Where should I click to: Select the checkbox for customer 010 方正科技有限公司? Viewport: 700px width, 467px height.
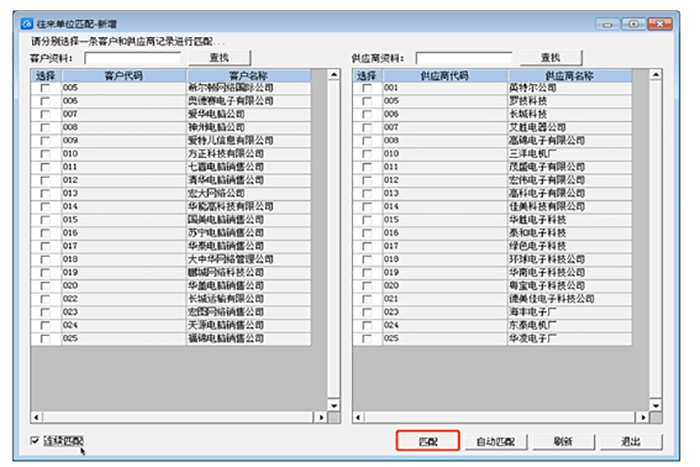point(45,154)
